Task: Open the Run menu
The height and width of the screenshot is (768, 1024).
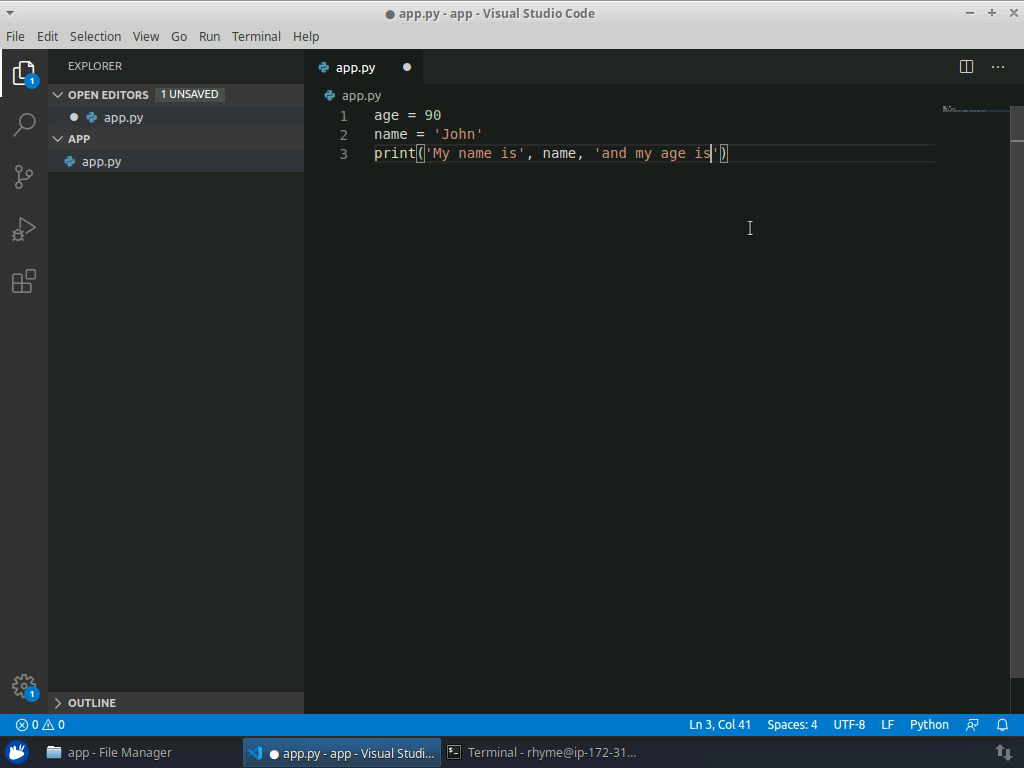Action: coord(209,37)
